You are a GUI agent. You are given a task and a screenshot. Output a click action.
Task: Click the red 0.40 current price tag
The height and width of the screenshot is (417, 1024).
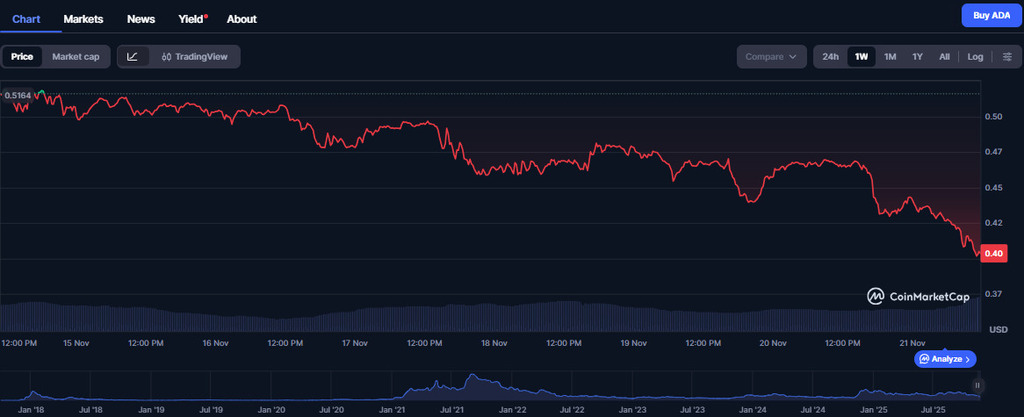pyautogui.click(x=993, y=254)
